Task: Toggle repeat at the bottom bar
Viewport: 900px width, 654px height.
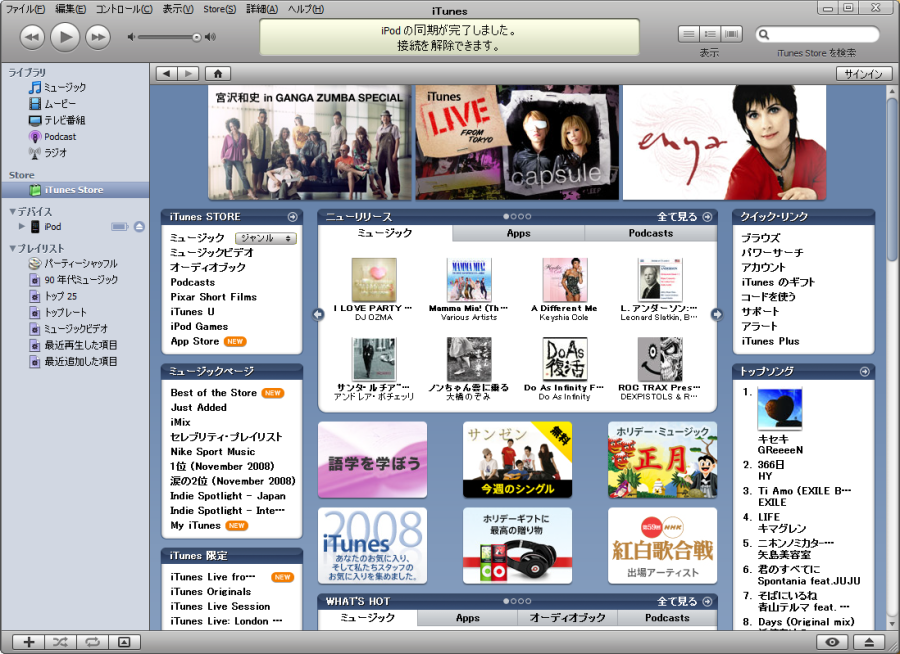Action: pyautogui.click(x=92, y=642)
